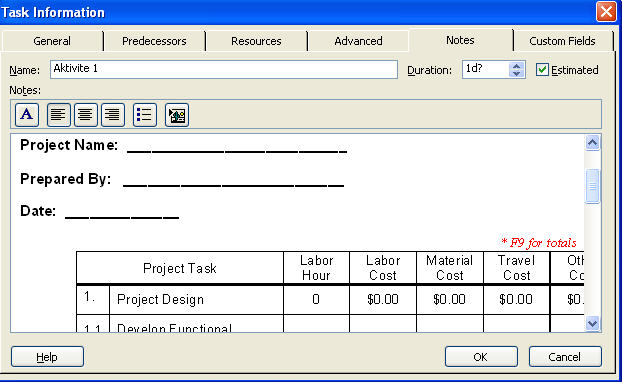Align notes text right
Screen dimensions: 622x382
click(x=113, y=115)
